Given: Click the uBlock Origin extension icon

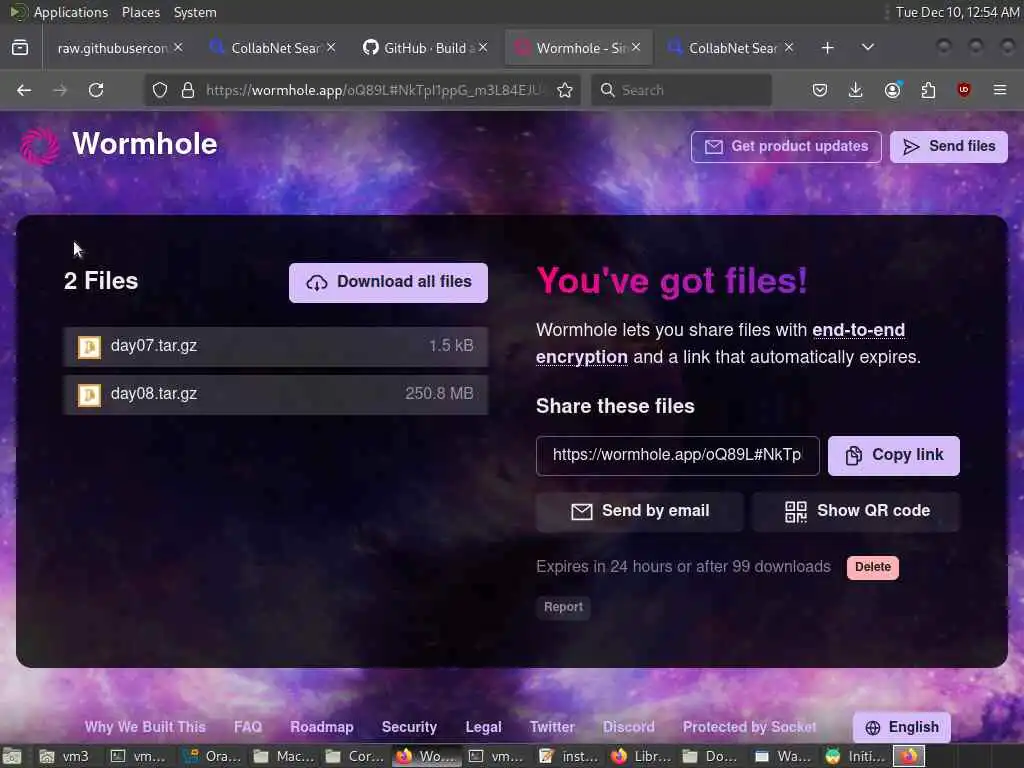Looking at the screenshot, I should tap(964, 90).
